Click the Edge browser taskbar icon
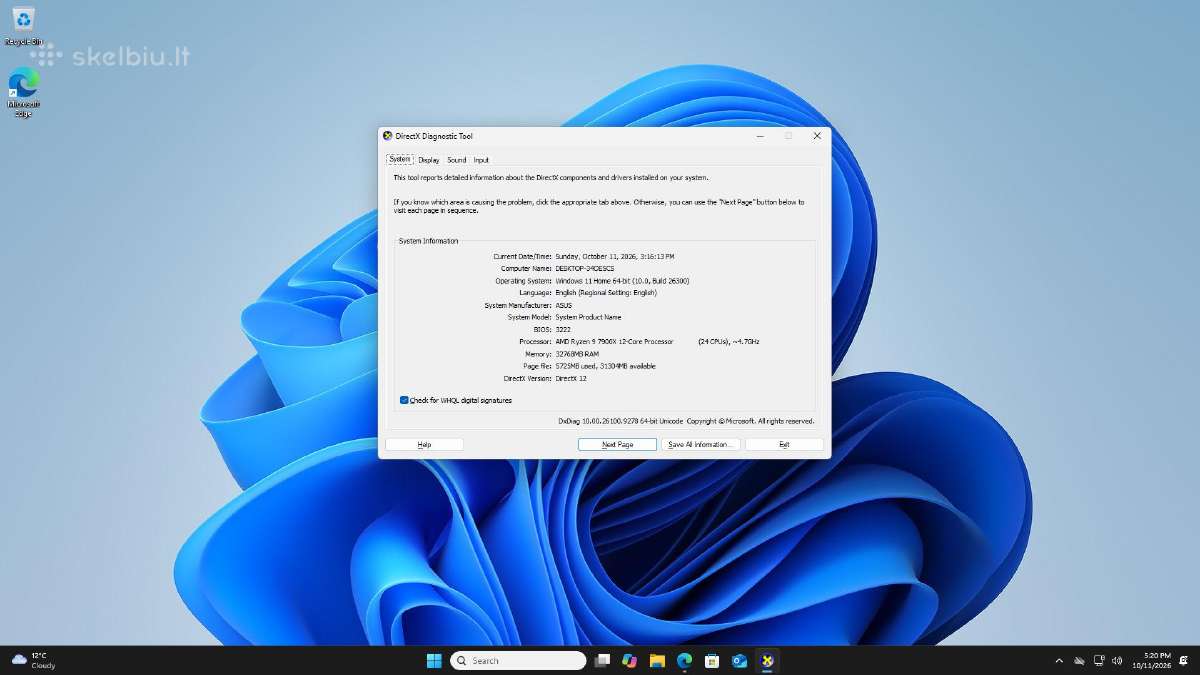 [x=685, y=660]
